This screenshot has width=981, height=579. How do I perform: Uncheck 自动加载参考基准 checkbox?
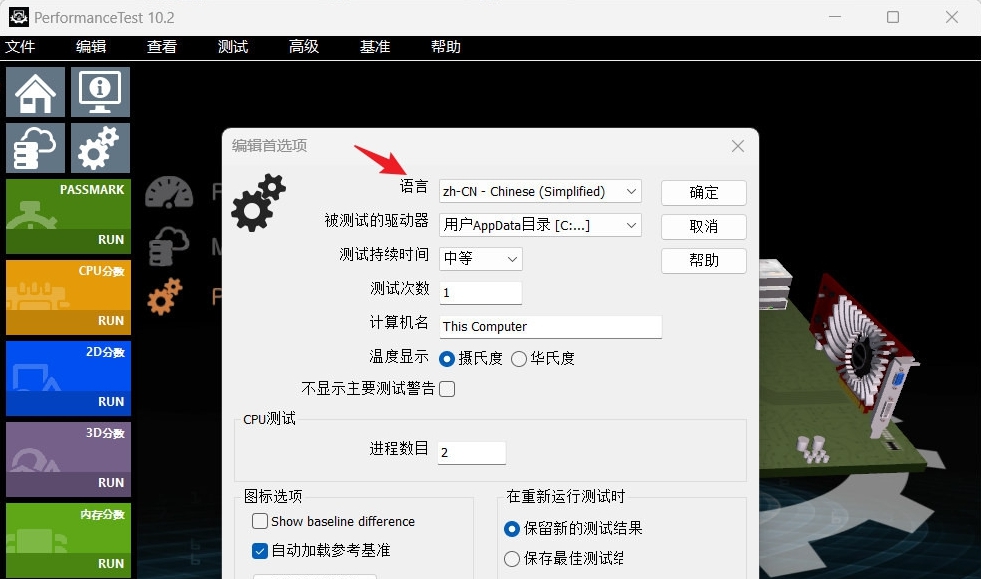[260, 550]
